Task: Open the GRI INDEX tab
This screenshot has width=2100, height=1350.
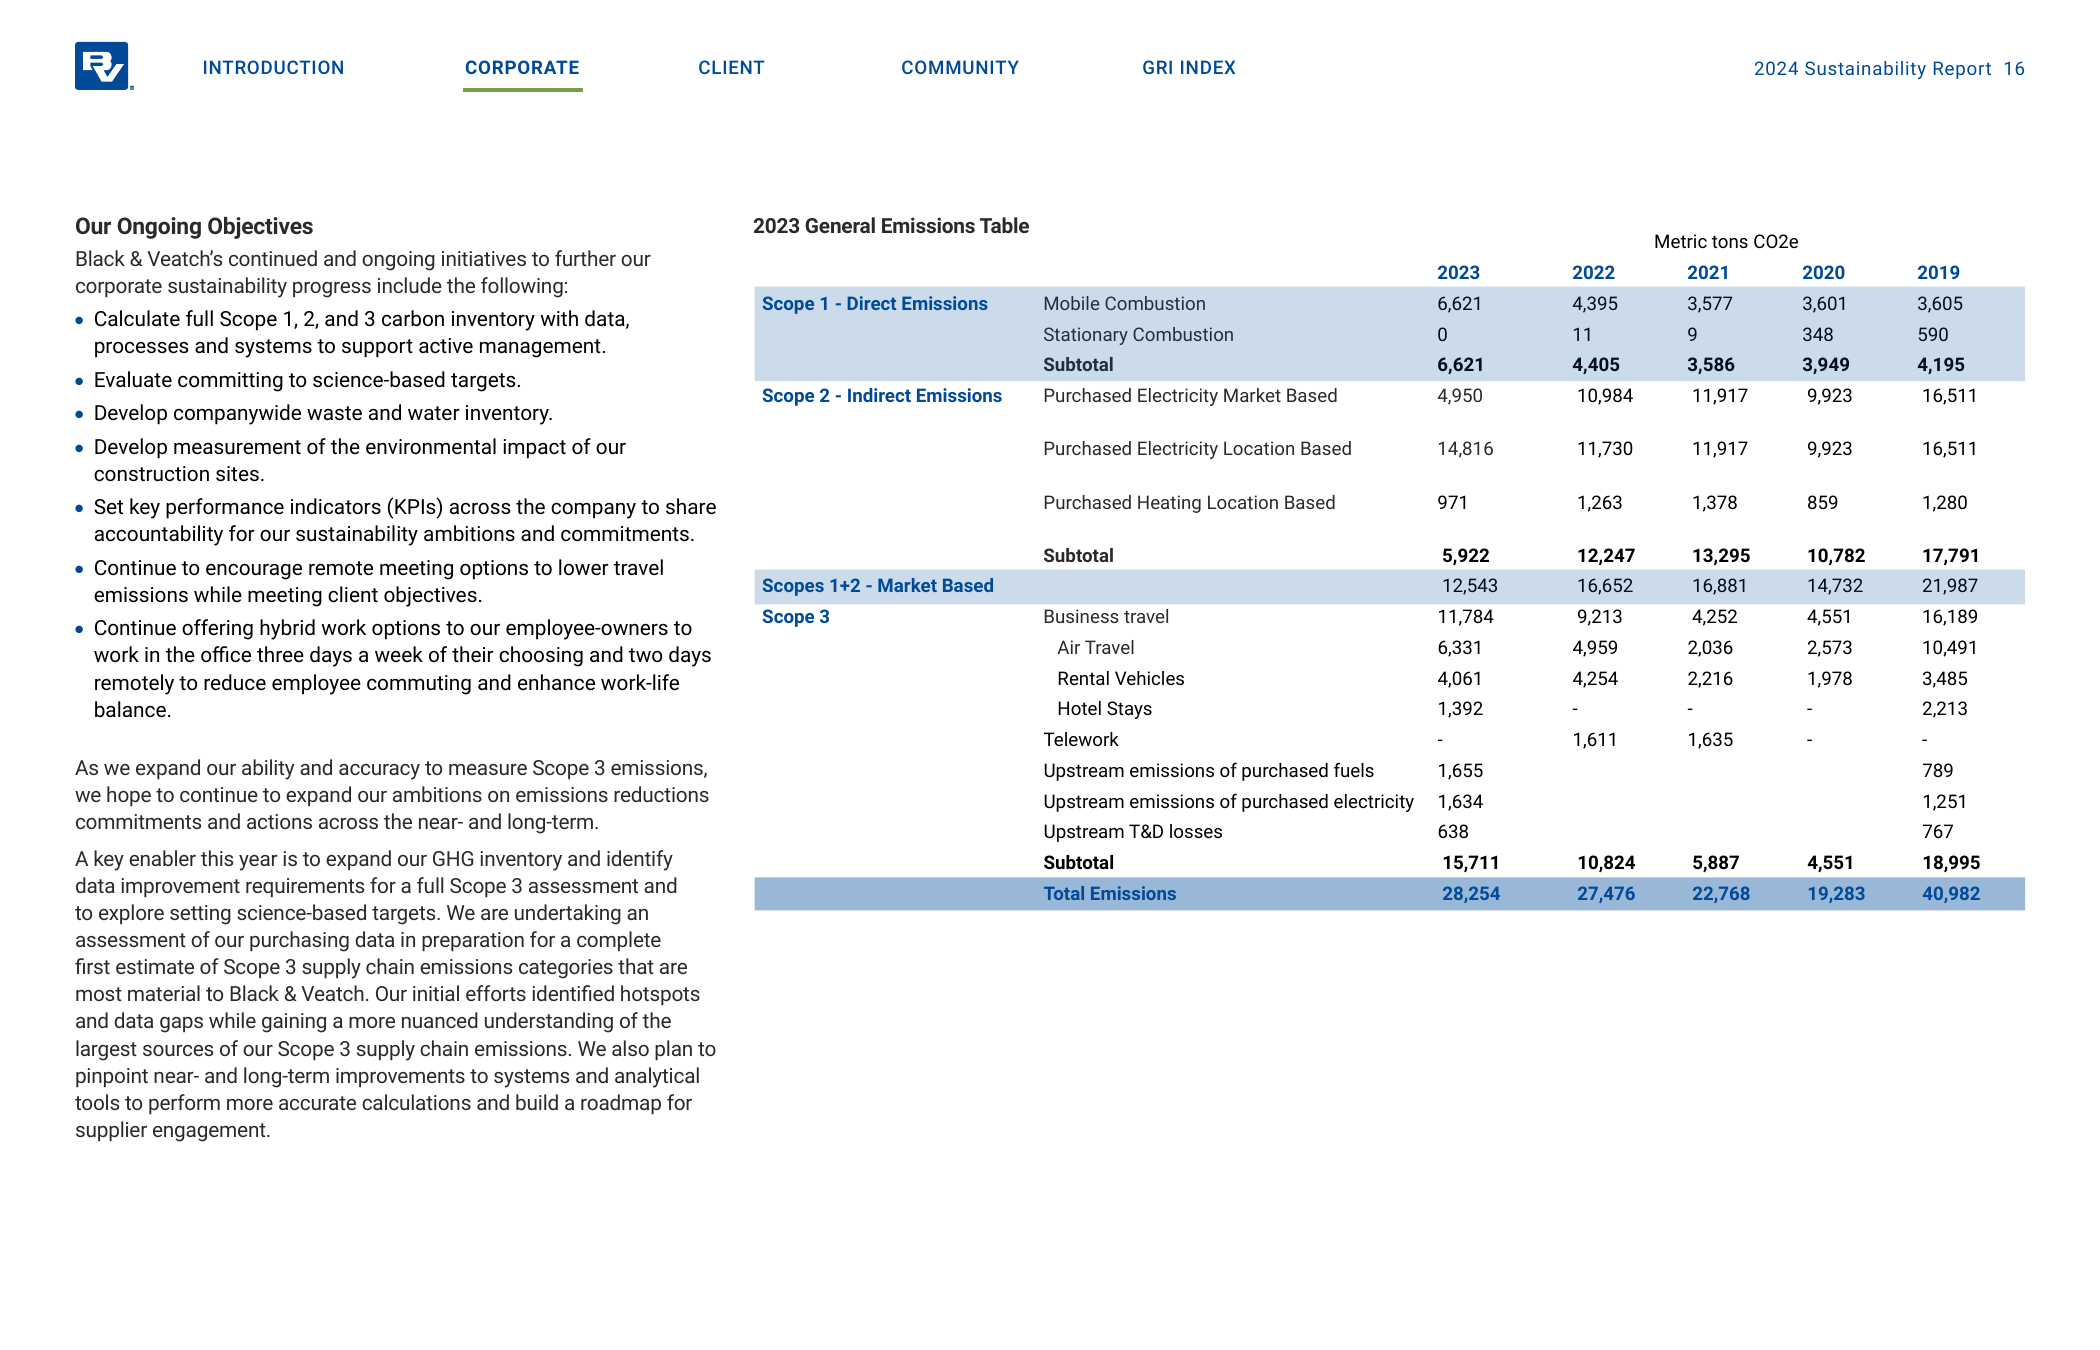Action: tap(1189, 68)
